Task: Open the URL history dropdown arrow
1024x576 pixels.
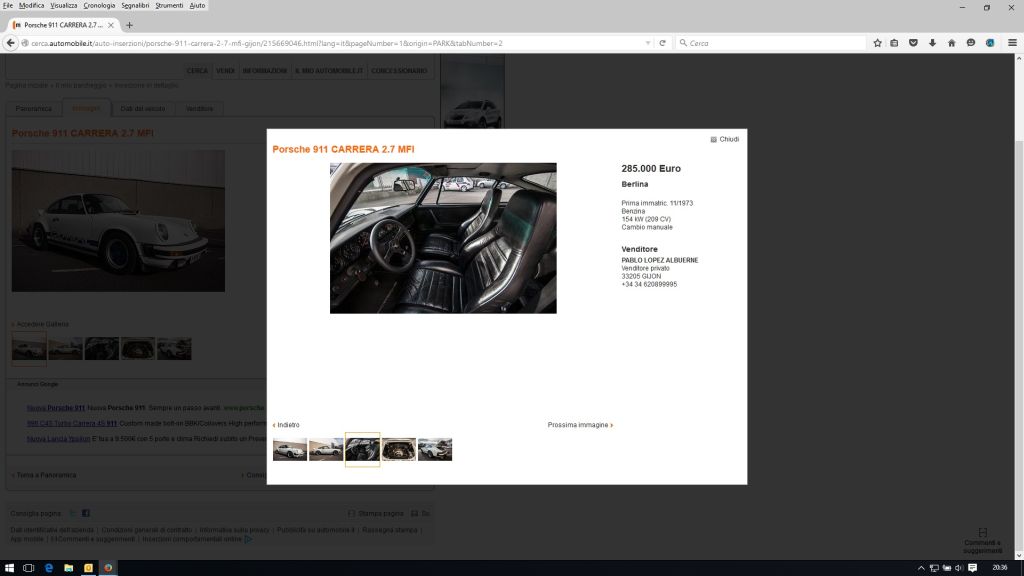Action: pyautogui.click(x=648, y=43)
